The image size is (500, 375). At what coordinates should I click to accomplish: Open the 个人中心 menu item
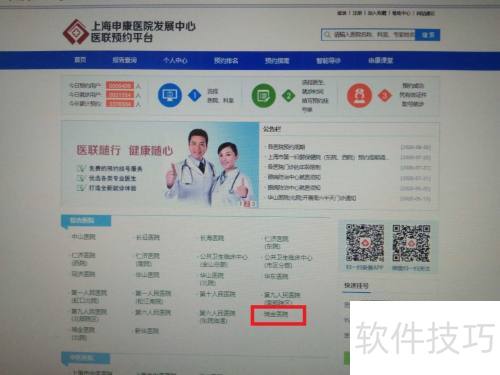[175, 60]
